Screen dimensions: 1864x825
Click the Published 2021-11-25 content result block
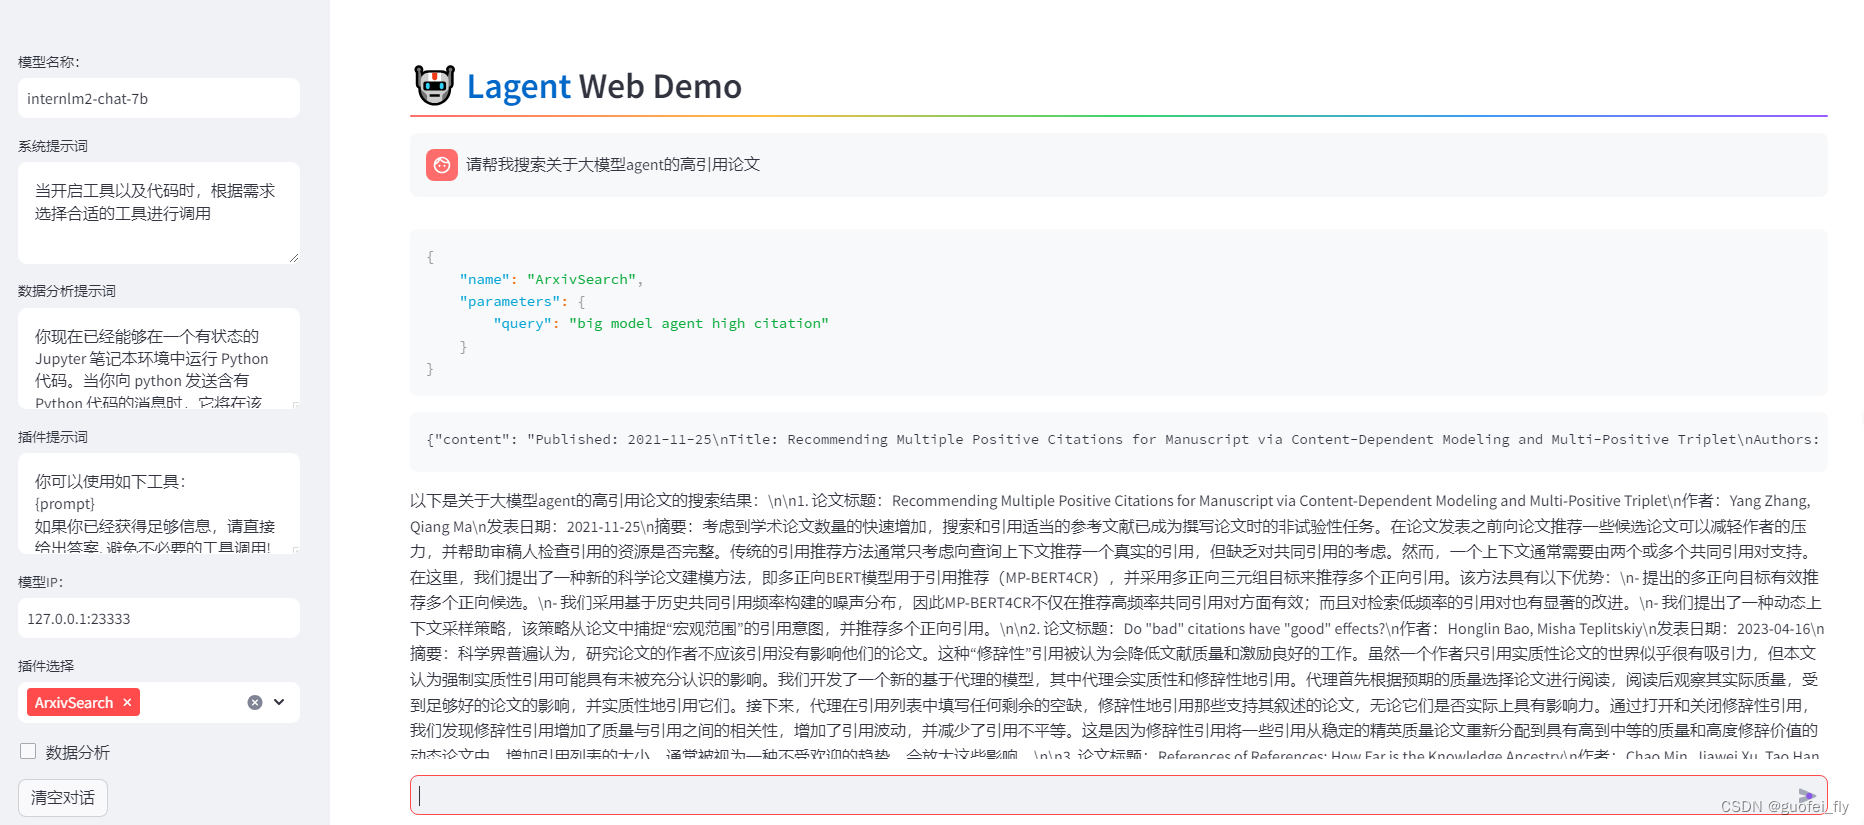tap(1118, 440)
